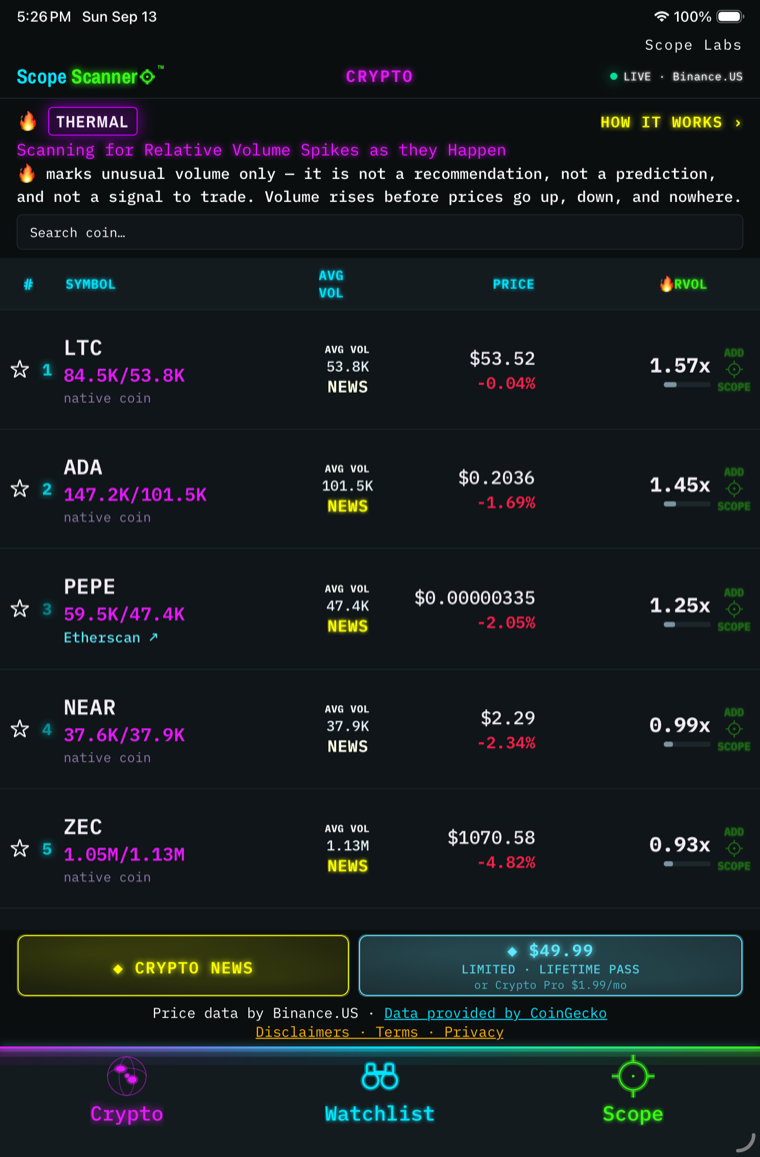760x1157 pixels.
Task: Open PEPE Etherscan link
Action: pos(111,638)
